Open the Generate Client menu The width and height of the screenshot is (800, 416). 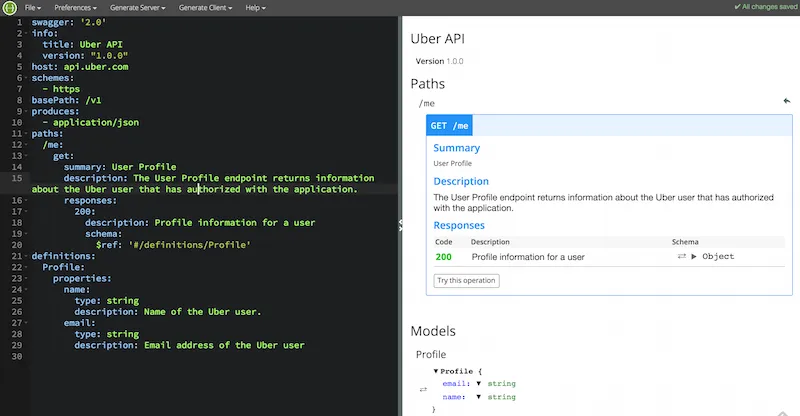pyautogui.click(x=205, y=8)
